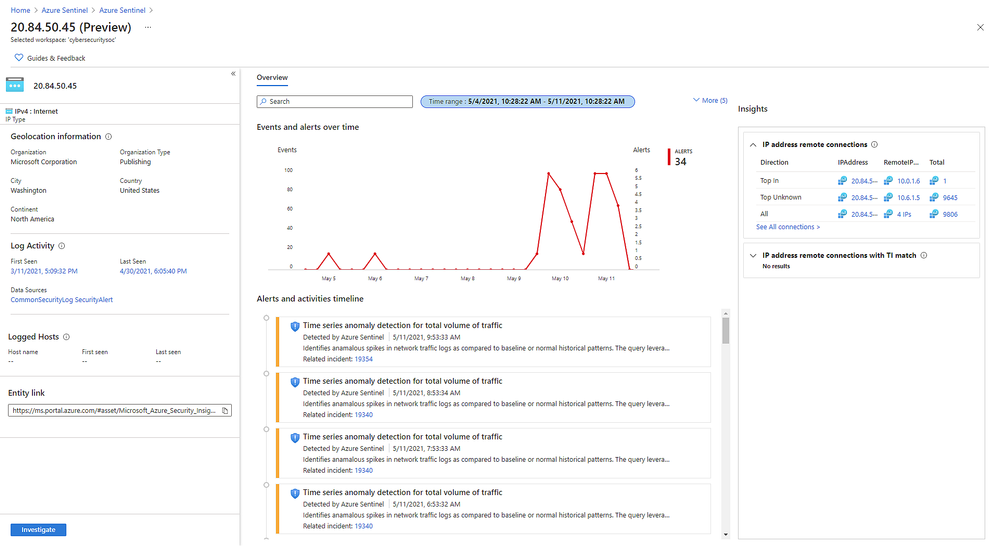Open the ellipsis menu beside page title
999x546 pixels.
click(x=149, y=27)
